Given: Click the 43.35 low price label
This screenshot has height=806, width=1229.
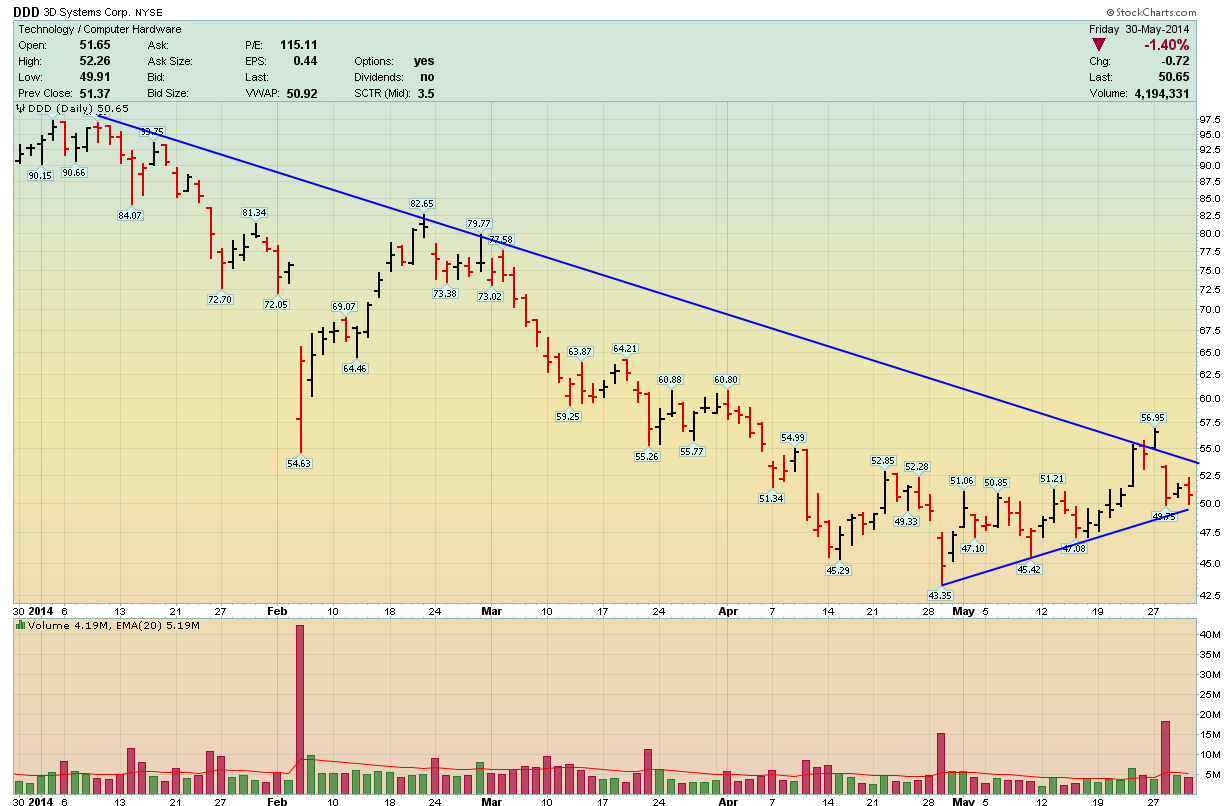Looking at the screenshot, I should point(939,595).
